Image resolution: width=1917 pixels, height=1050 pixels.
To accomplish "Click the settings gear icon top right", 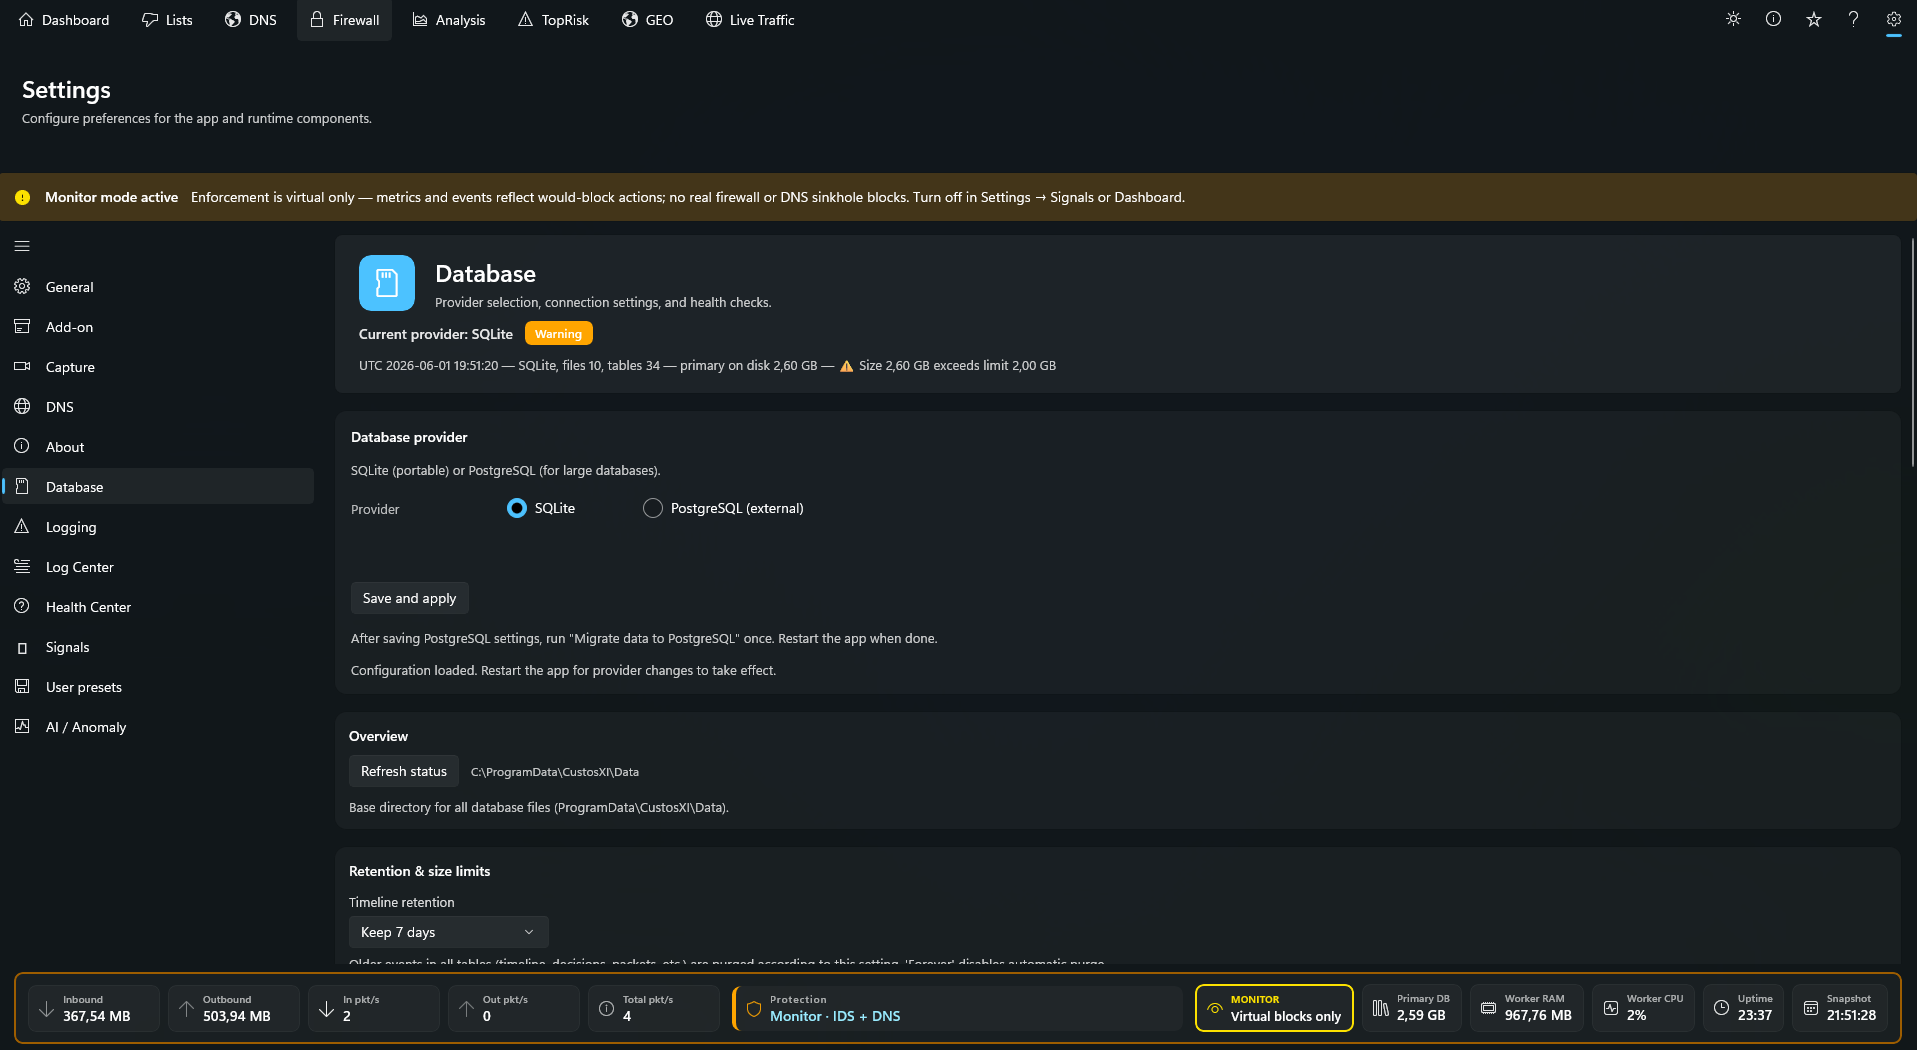I will click(1893, 19).
